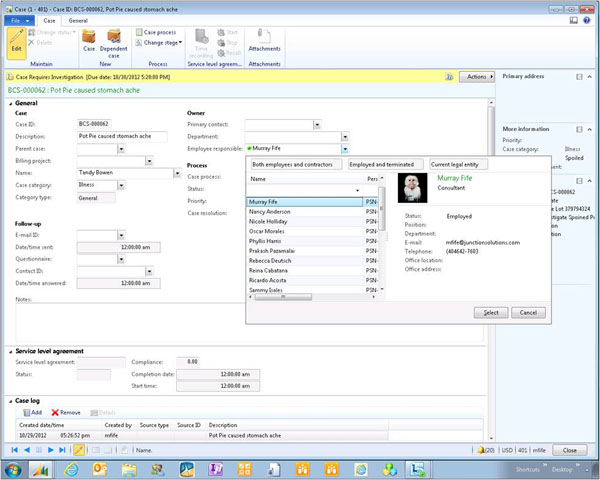600x480 pixels.
Task: Click Cancel in the employee lookup
Action: (529, 312)
